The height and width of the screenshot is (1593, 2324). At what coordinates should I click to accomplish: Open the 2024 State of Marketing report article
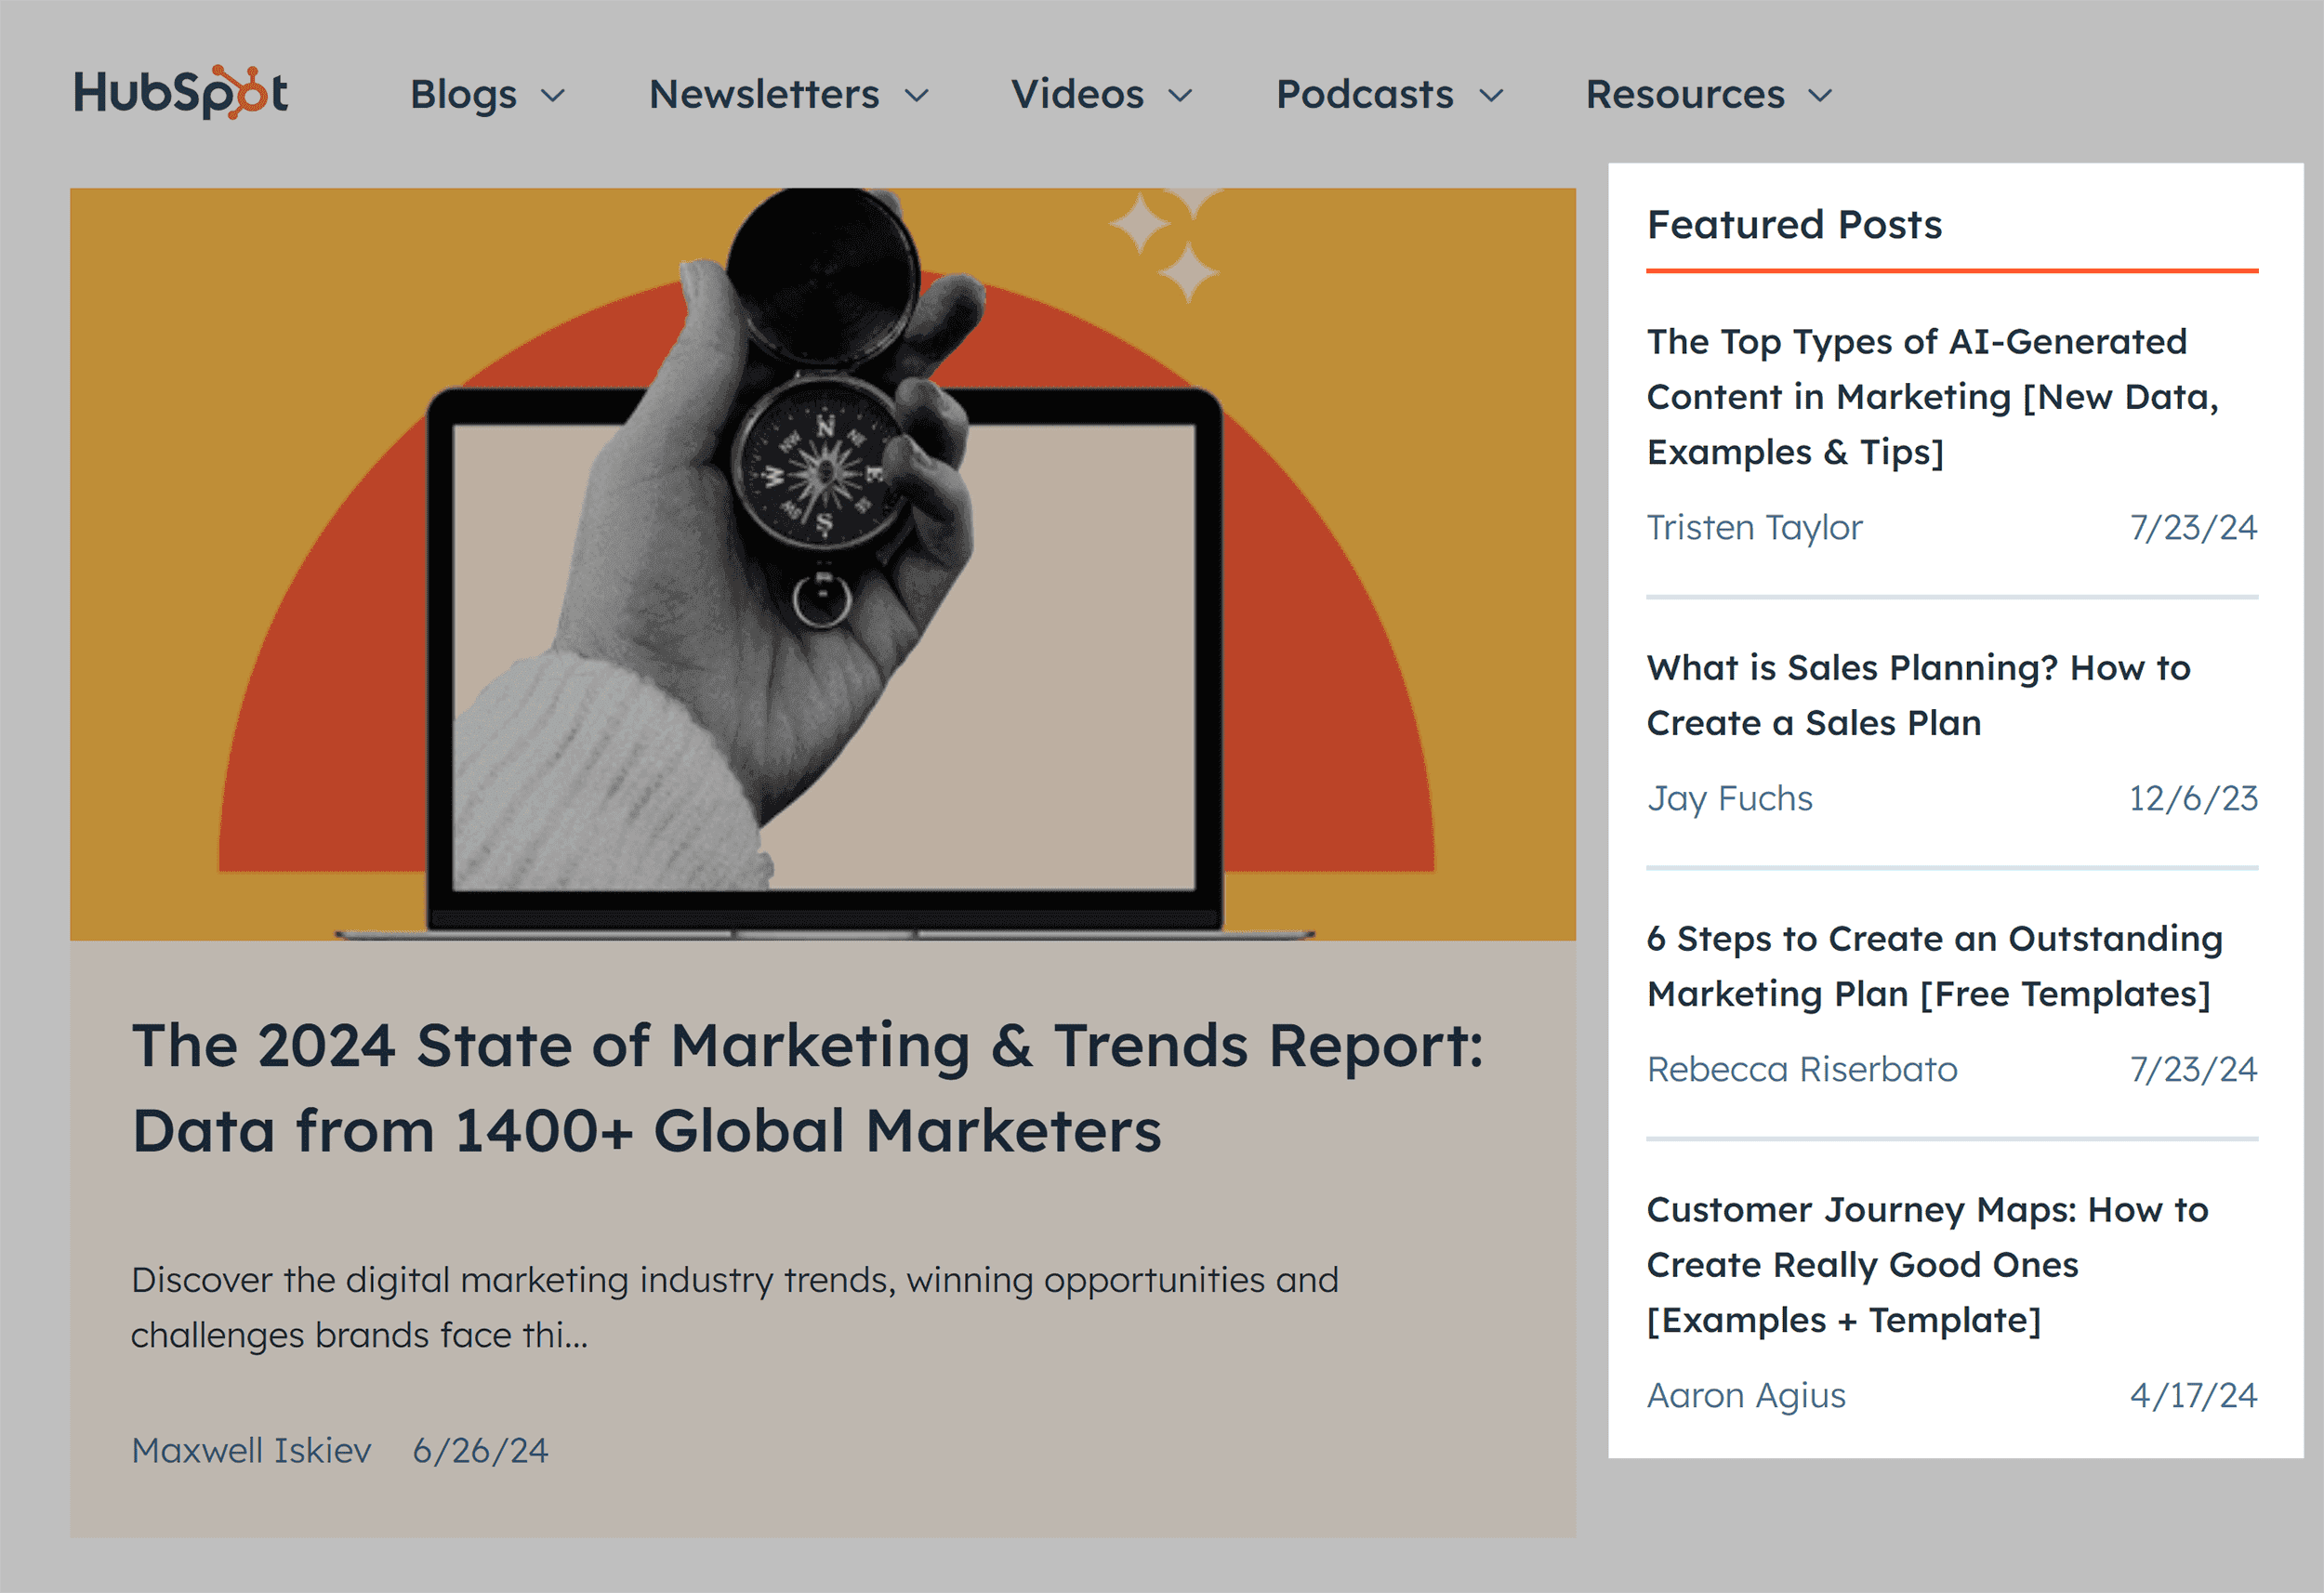point(808,1088)
